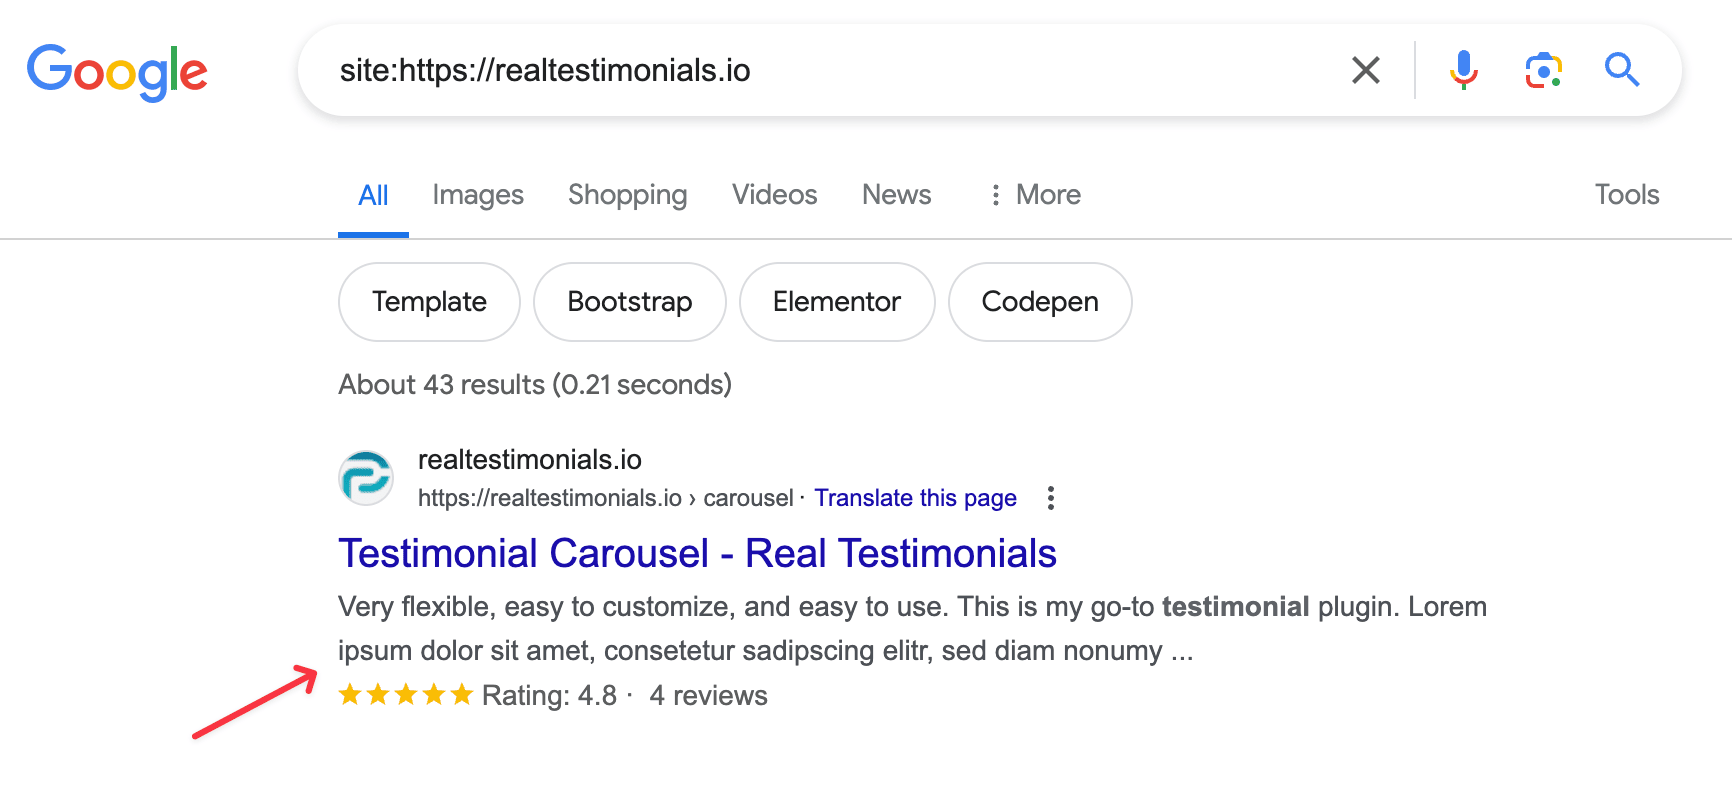
Task: Open the Videos tab
Action: (x=774, y=194)
